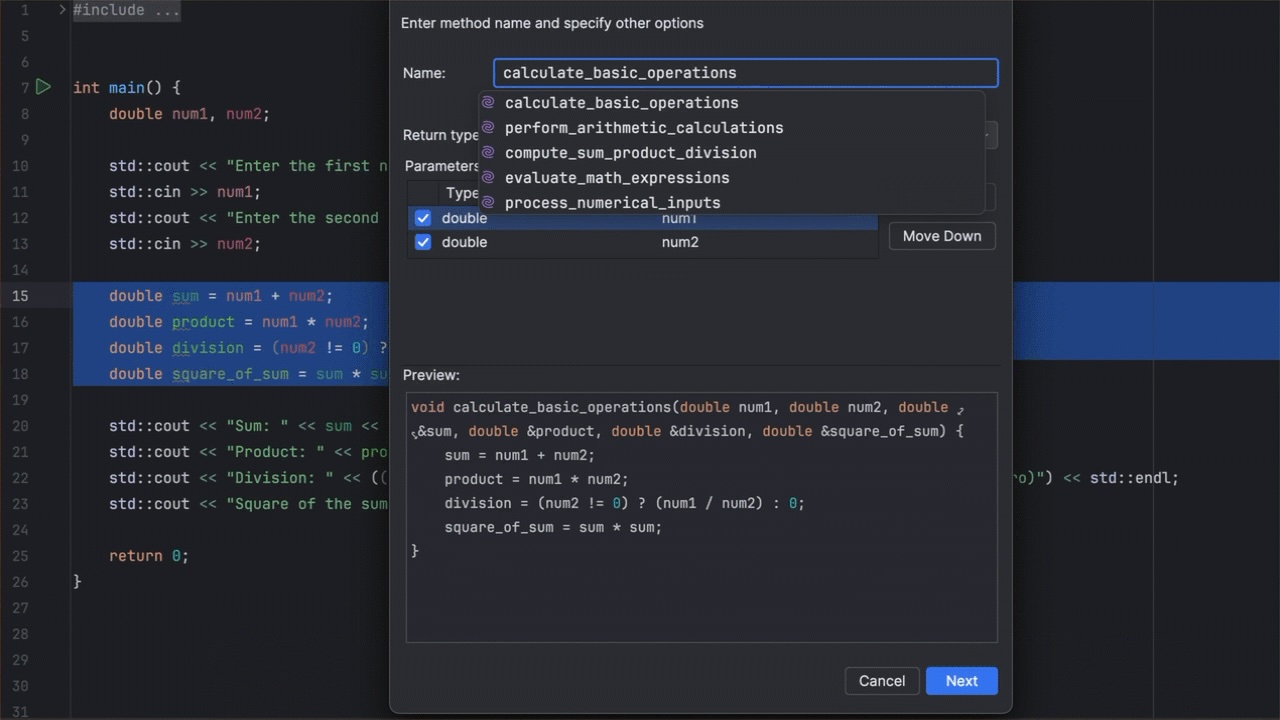The height and width of the screenshot is (720, 1280).
Task: Click the AI icon beside evaluate_math_expressions
Action: (x=488, y=178)
